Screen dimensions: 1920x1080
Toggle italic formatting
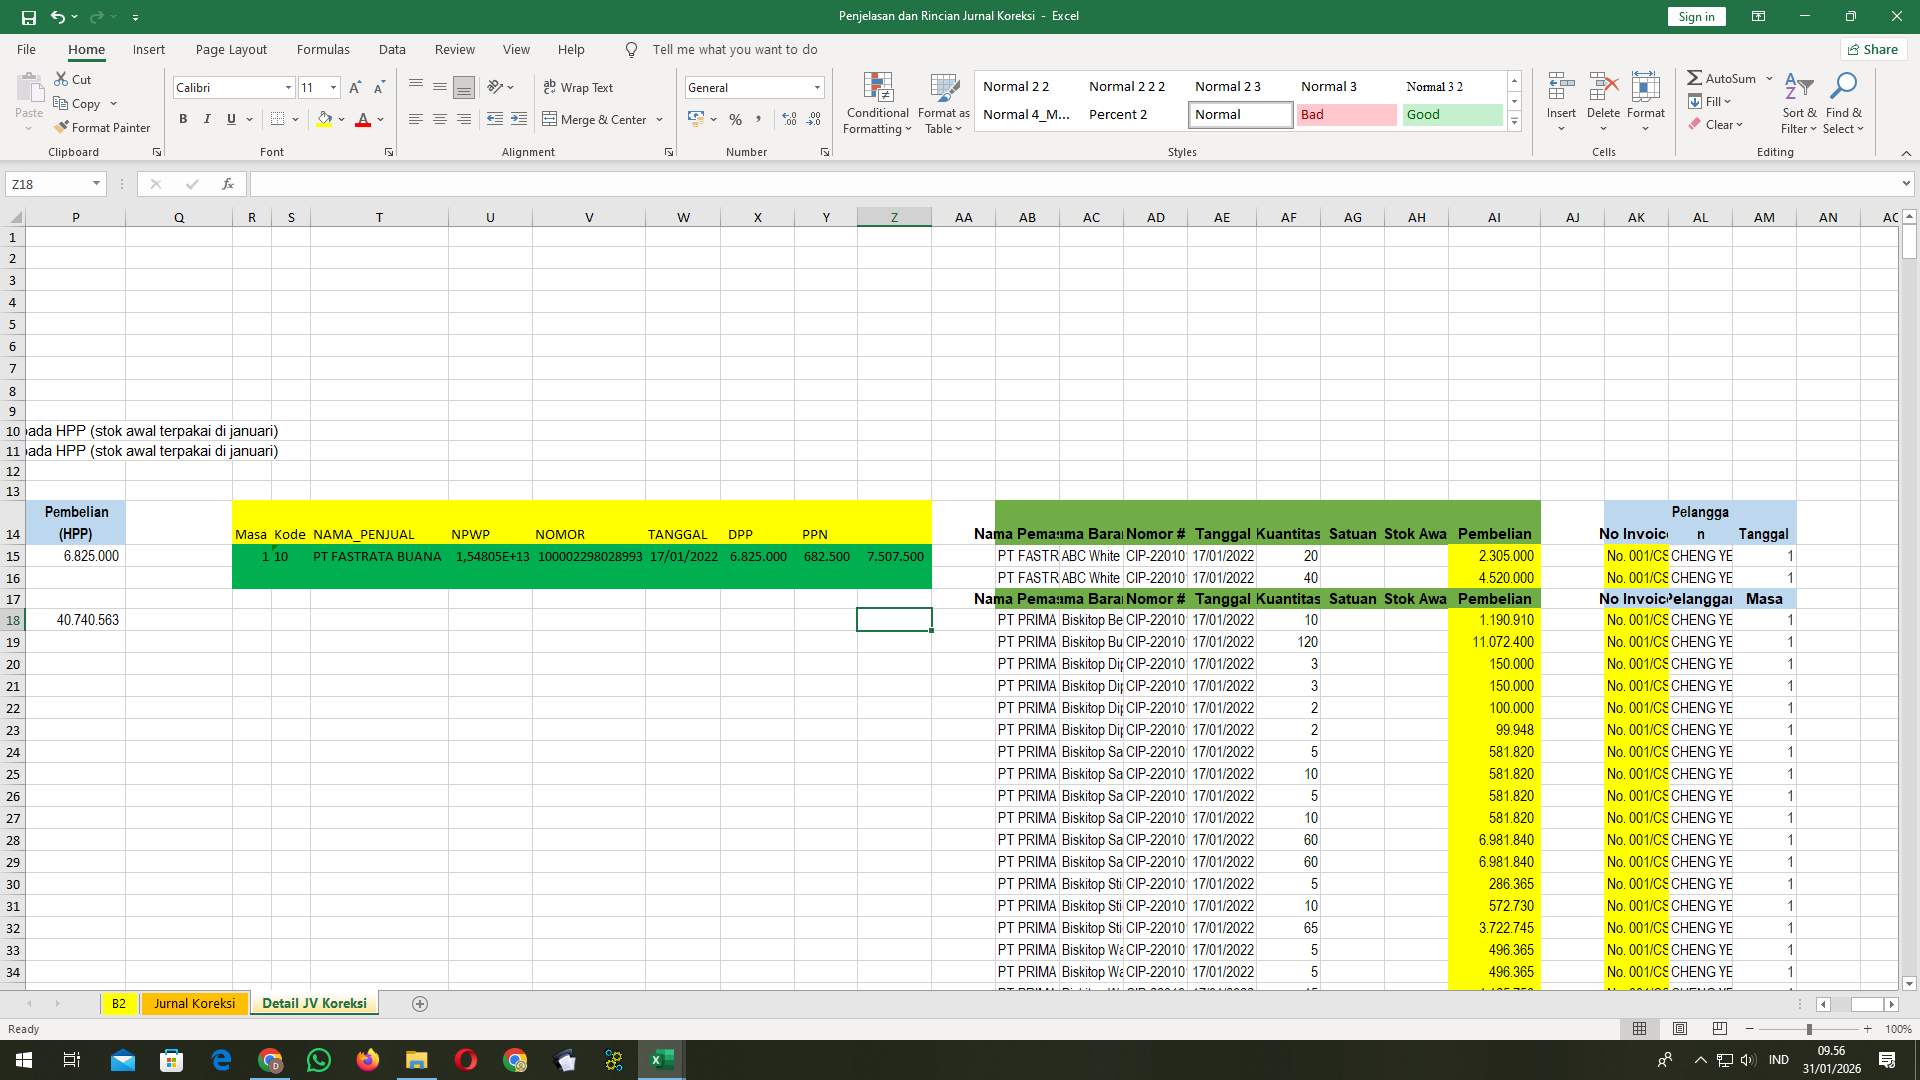[x=207, y=119]
